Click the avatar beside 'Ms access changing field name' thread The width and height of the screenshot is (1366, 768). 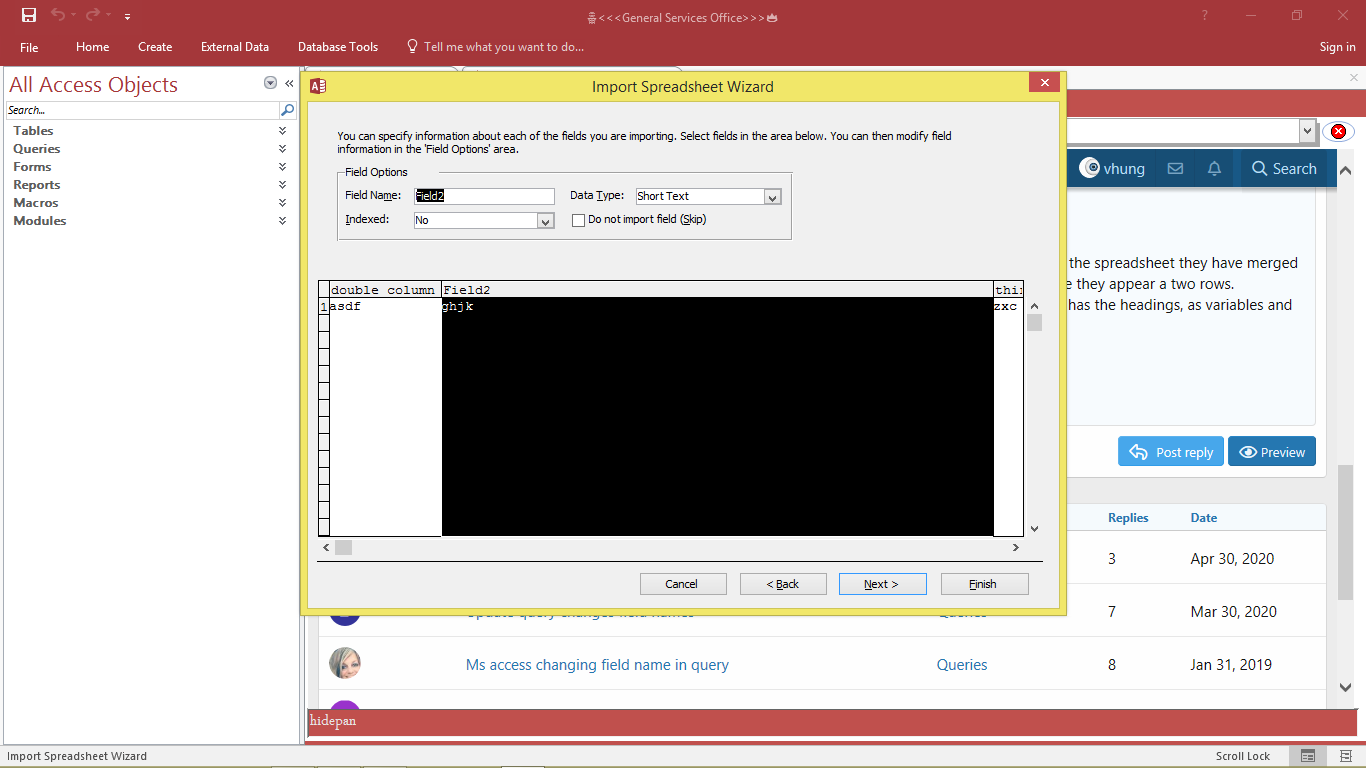coord(345,664)
